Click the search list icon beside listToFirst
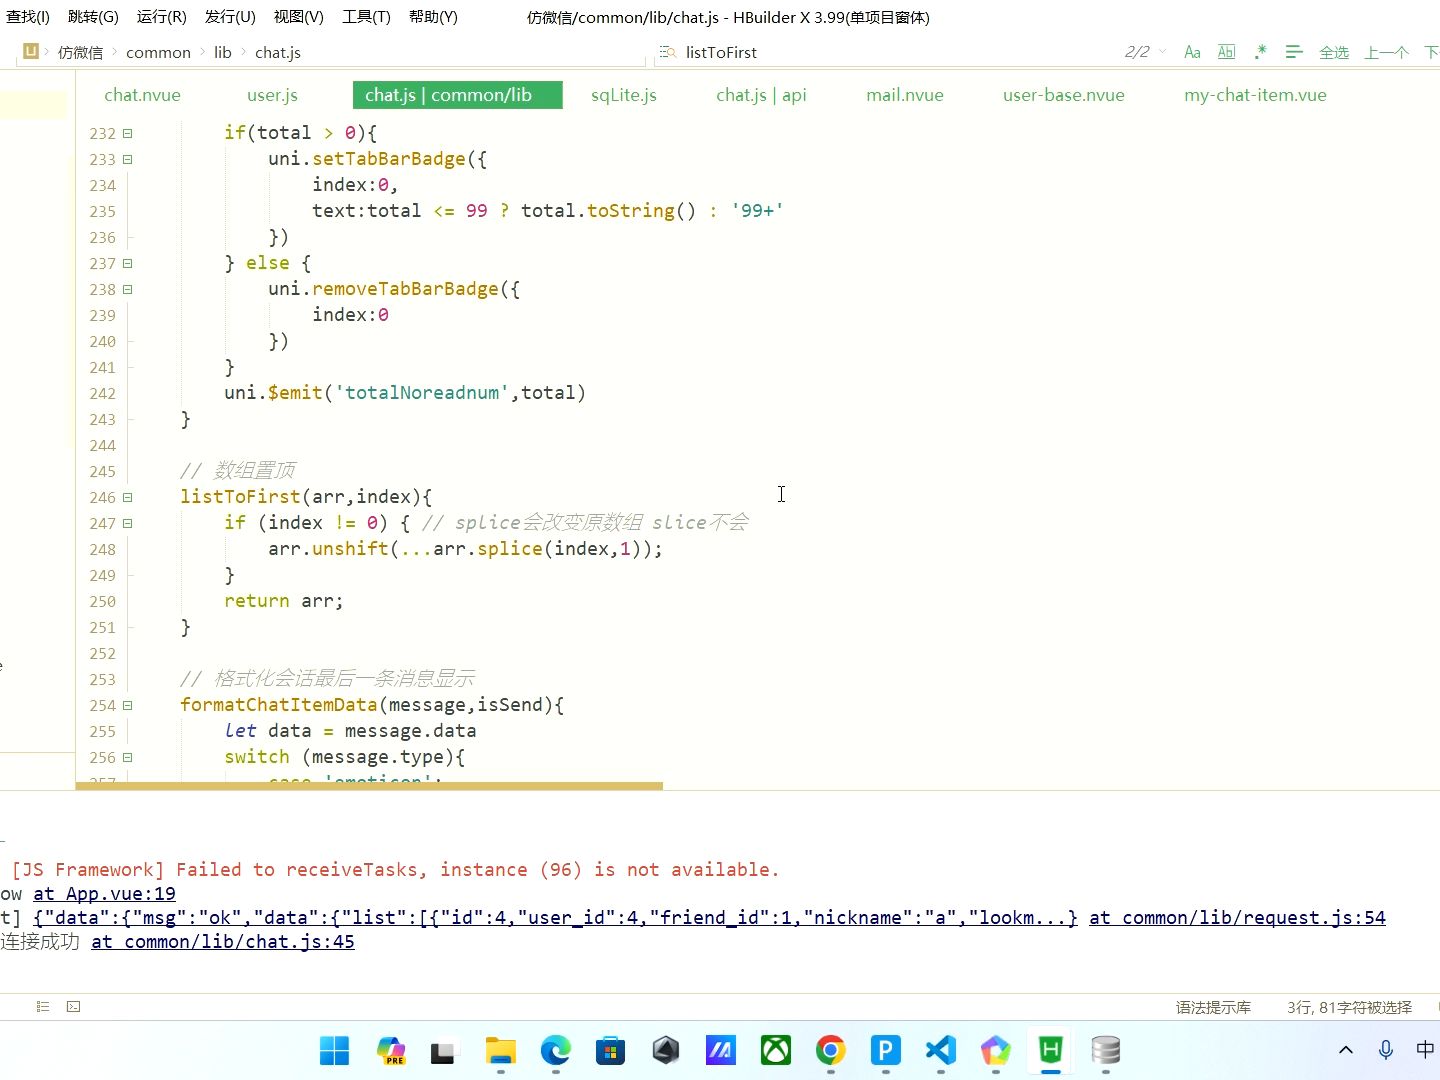The width and height of the screenshot is (1440, 1080). 668,52
